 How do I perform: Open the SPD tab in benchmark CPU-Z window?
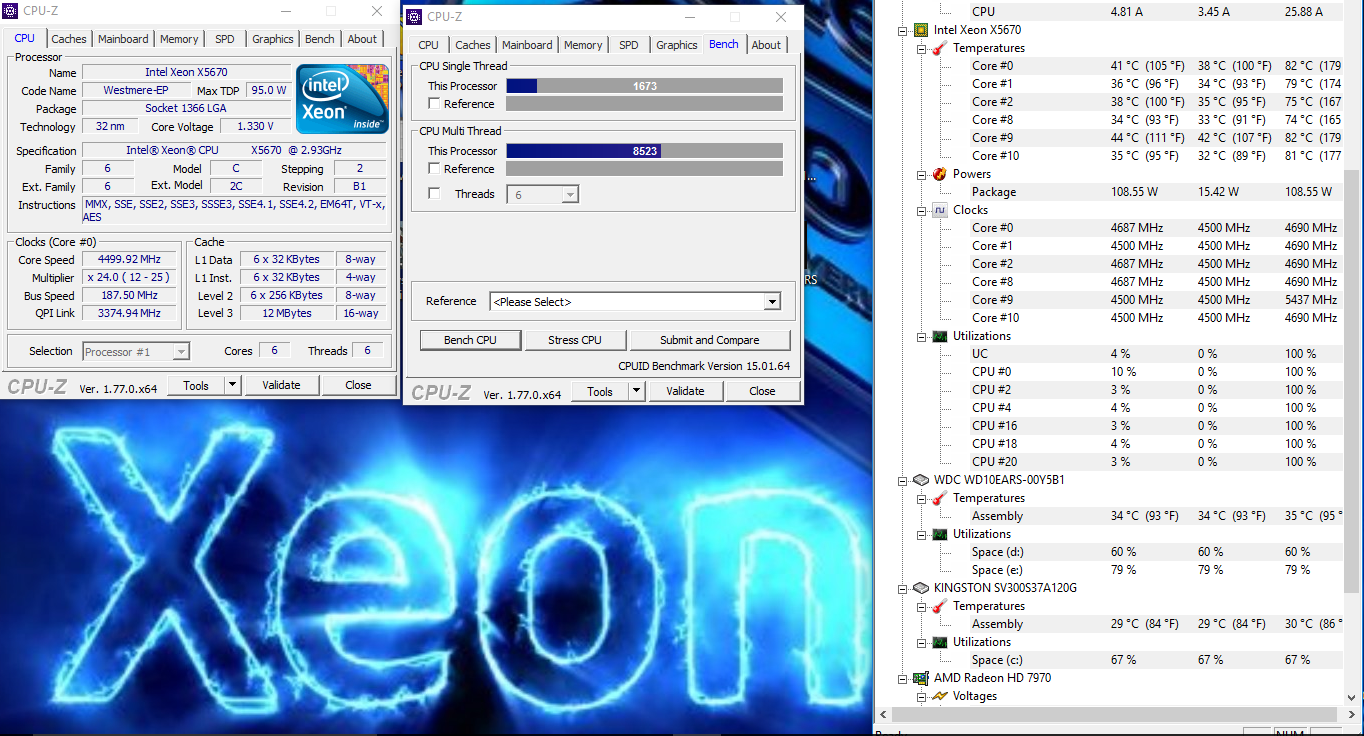click(x=628, y=45)
